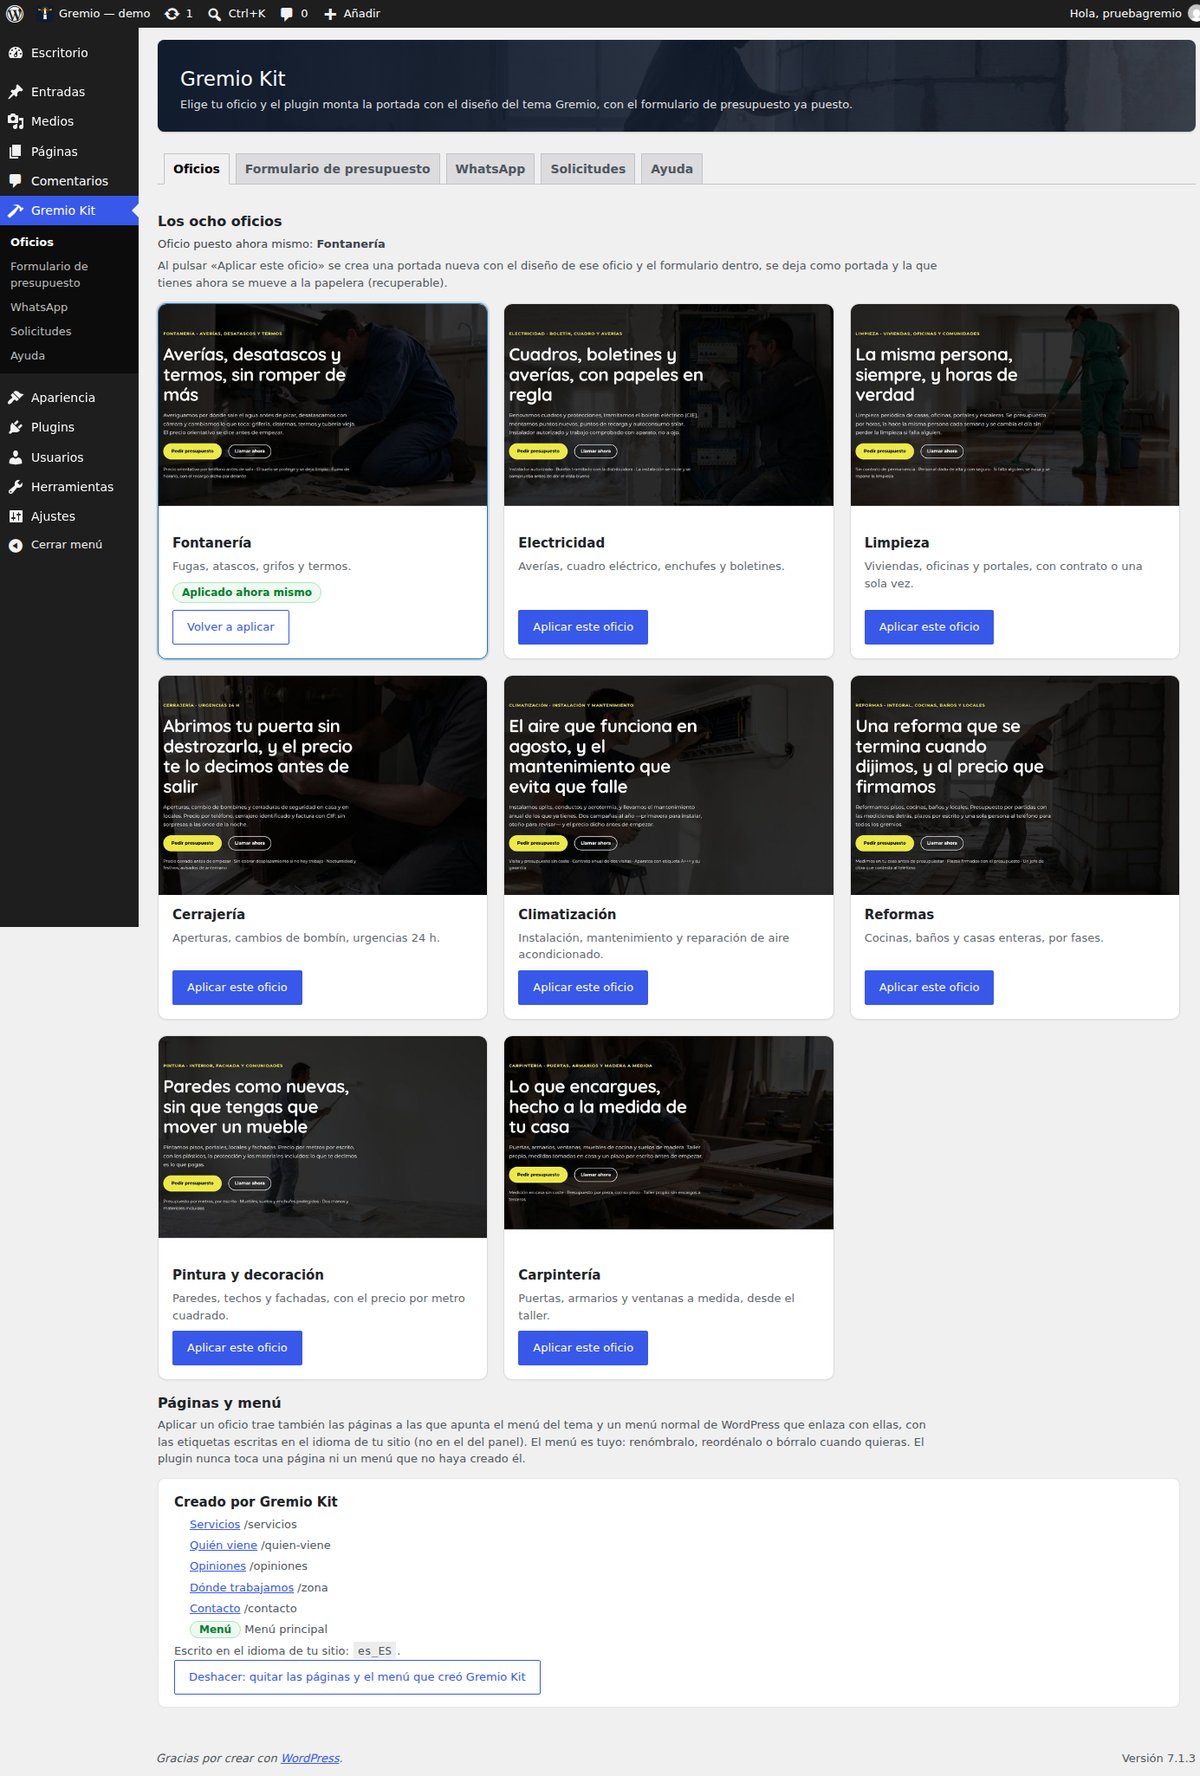Click the Deshacer pages and menu button
1200x1776 pixels.
[x=357, y=1677]
